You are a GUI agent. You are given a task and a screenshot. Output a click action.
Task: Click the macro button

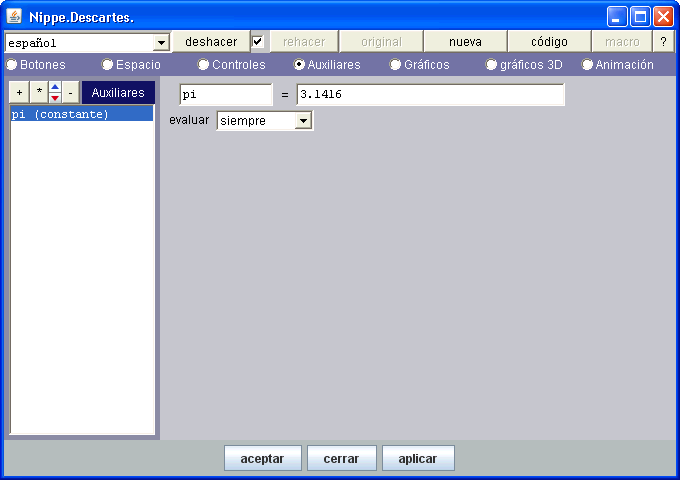622,42
